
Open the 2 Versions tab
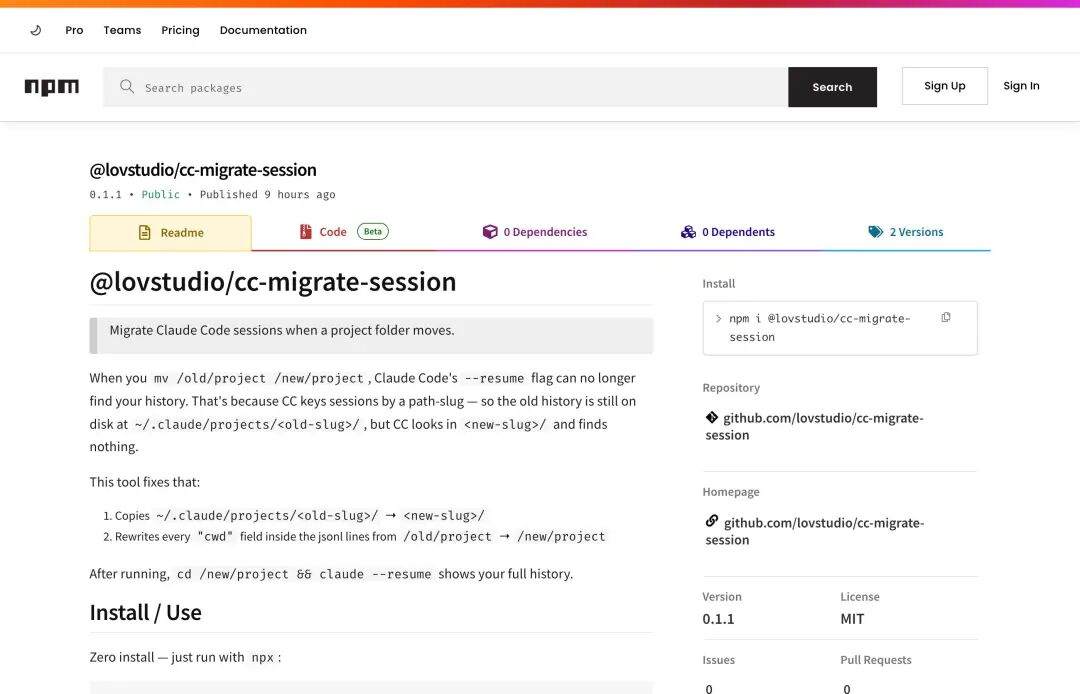[x=906, y=232]
